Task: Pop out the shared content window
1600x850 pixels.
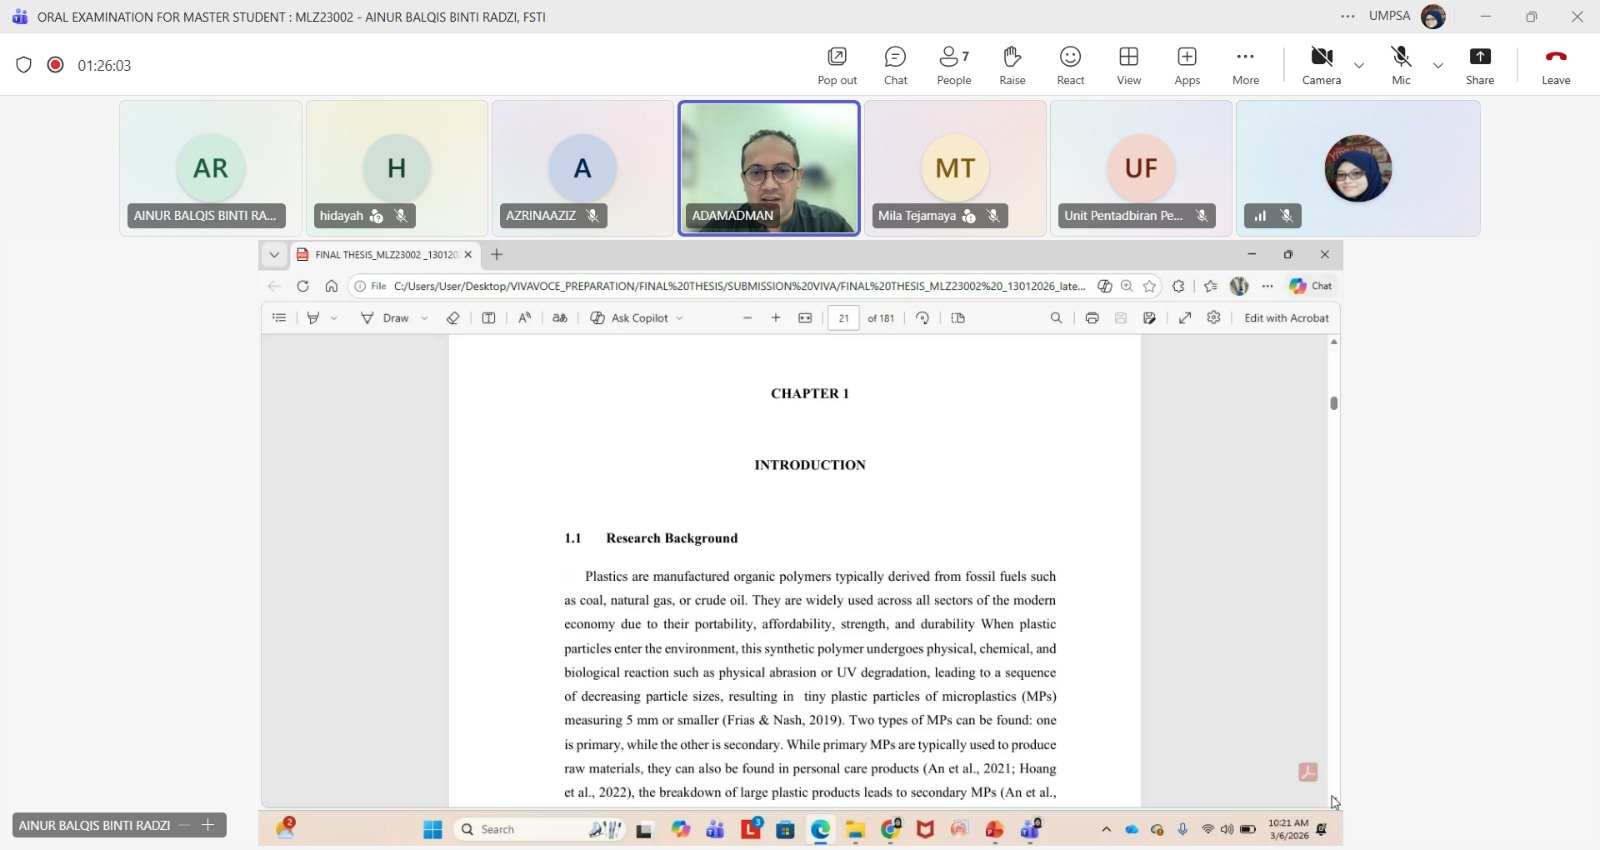Action: click(837, 66)
